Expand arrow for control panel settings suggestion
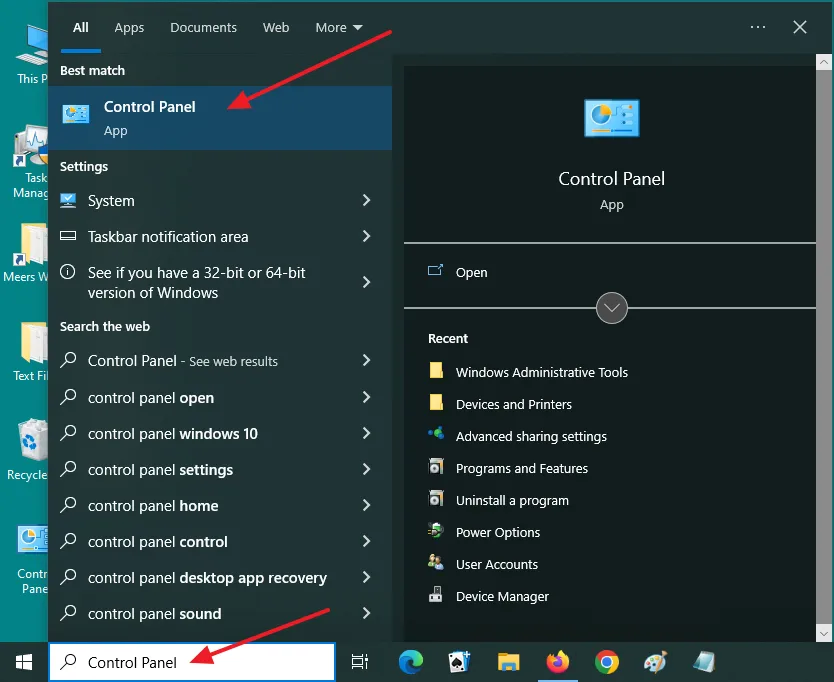834x682 pixels. [366, 469]
